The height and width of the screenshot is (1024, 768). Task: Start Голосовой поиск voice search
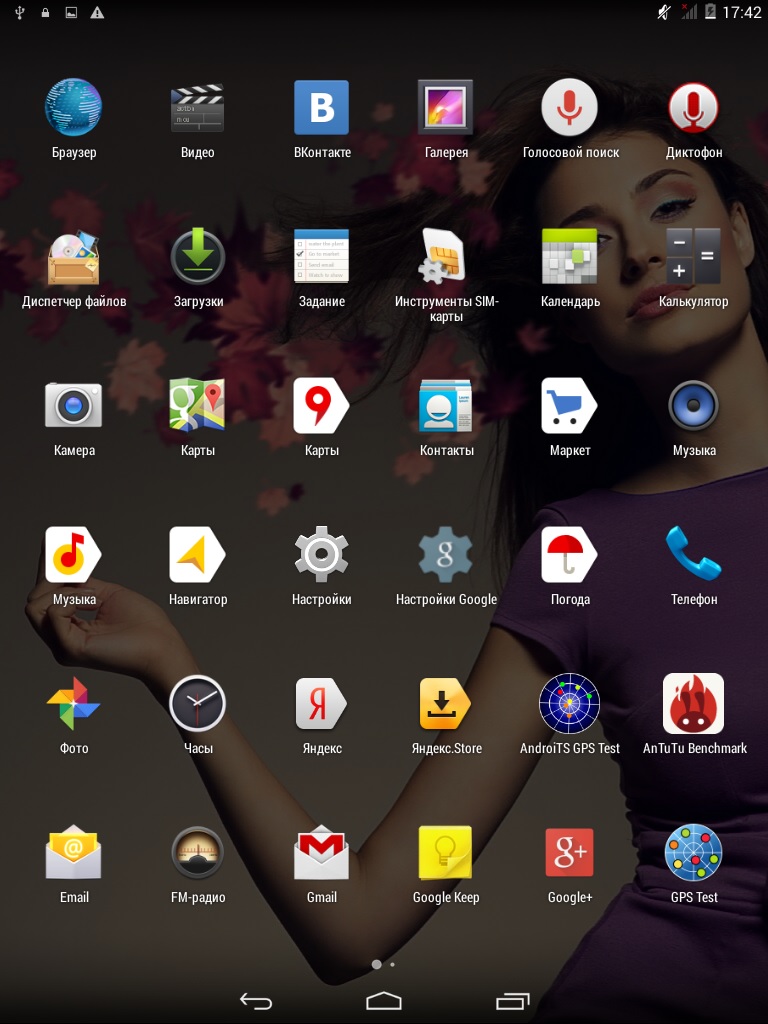pos(569,107)
